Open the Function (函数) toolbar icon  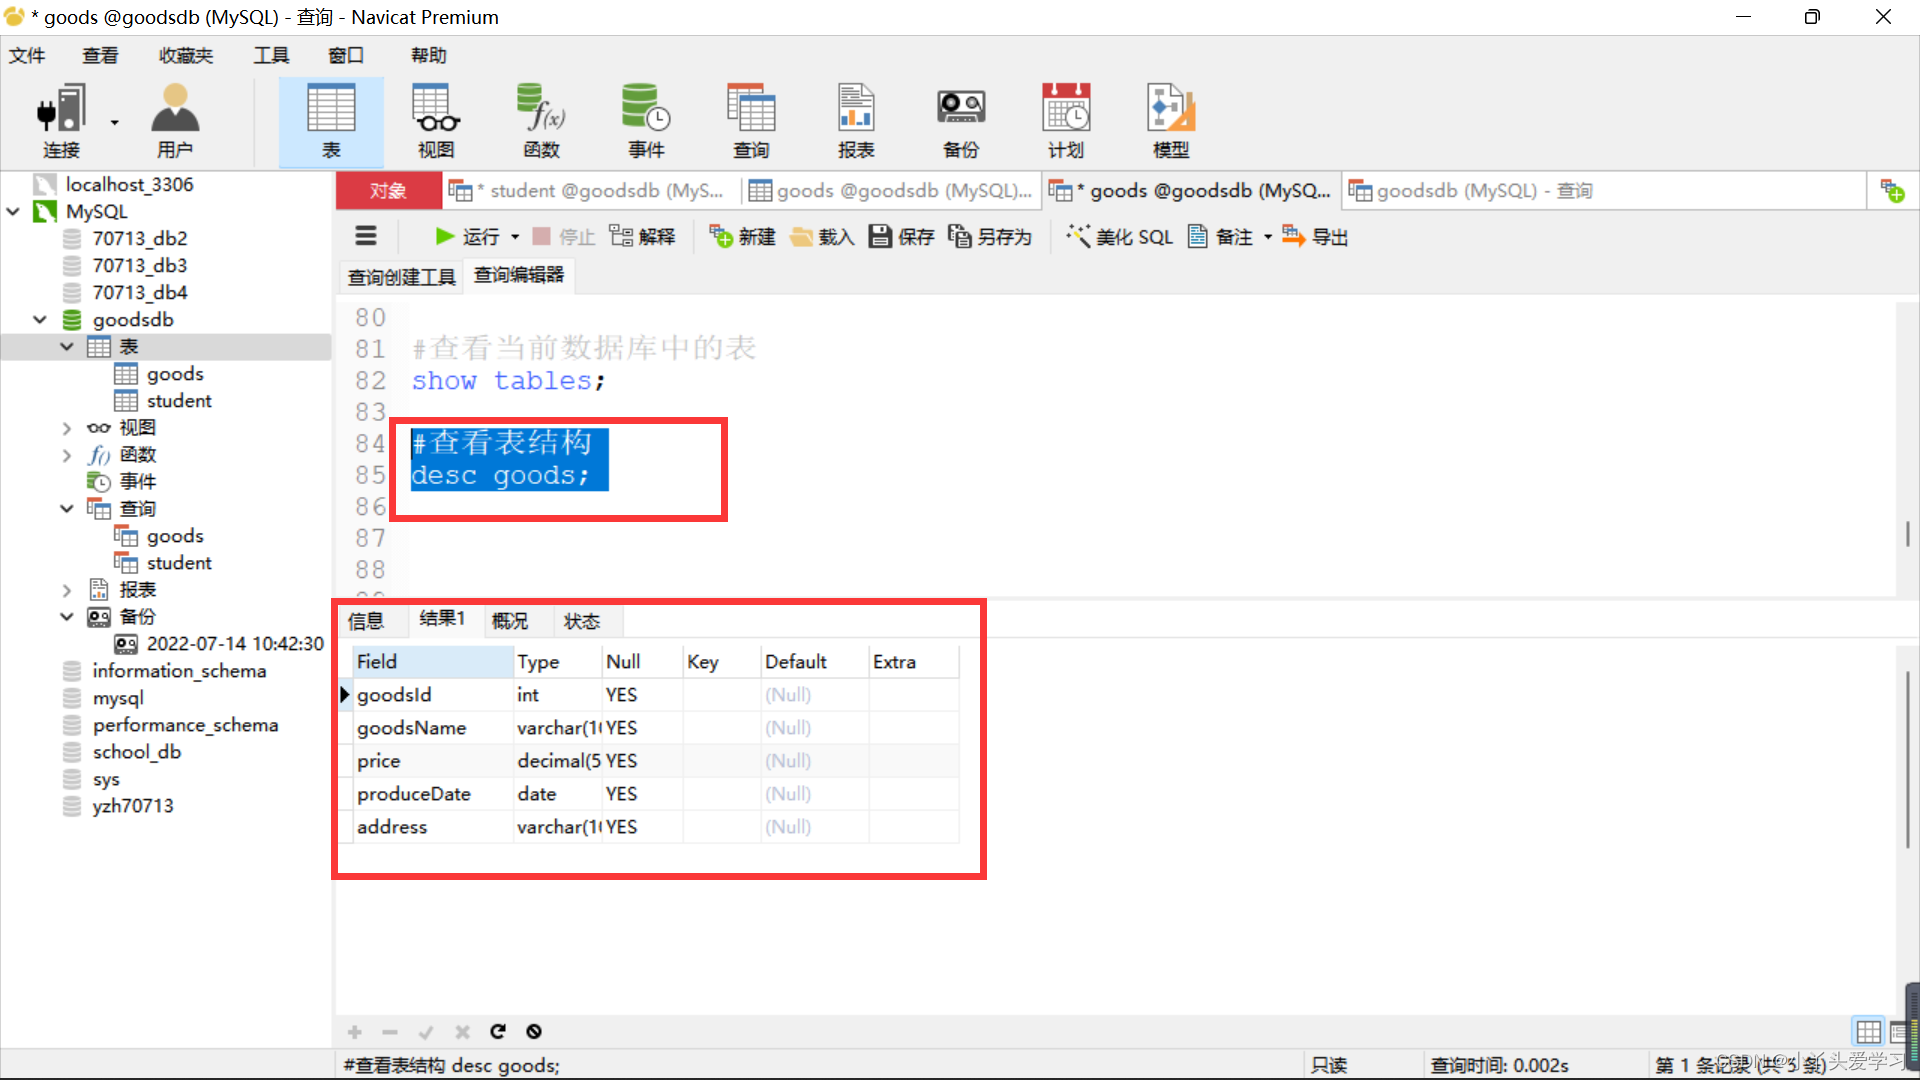coord(541,120)
